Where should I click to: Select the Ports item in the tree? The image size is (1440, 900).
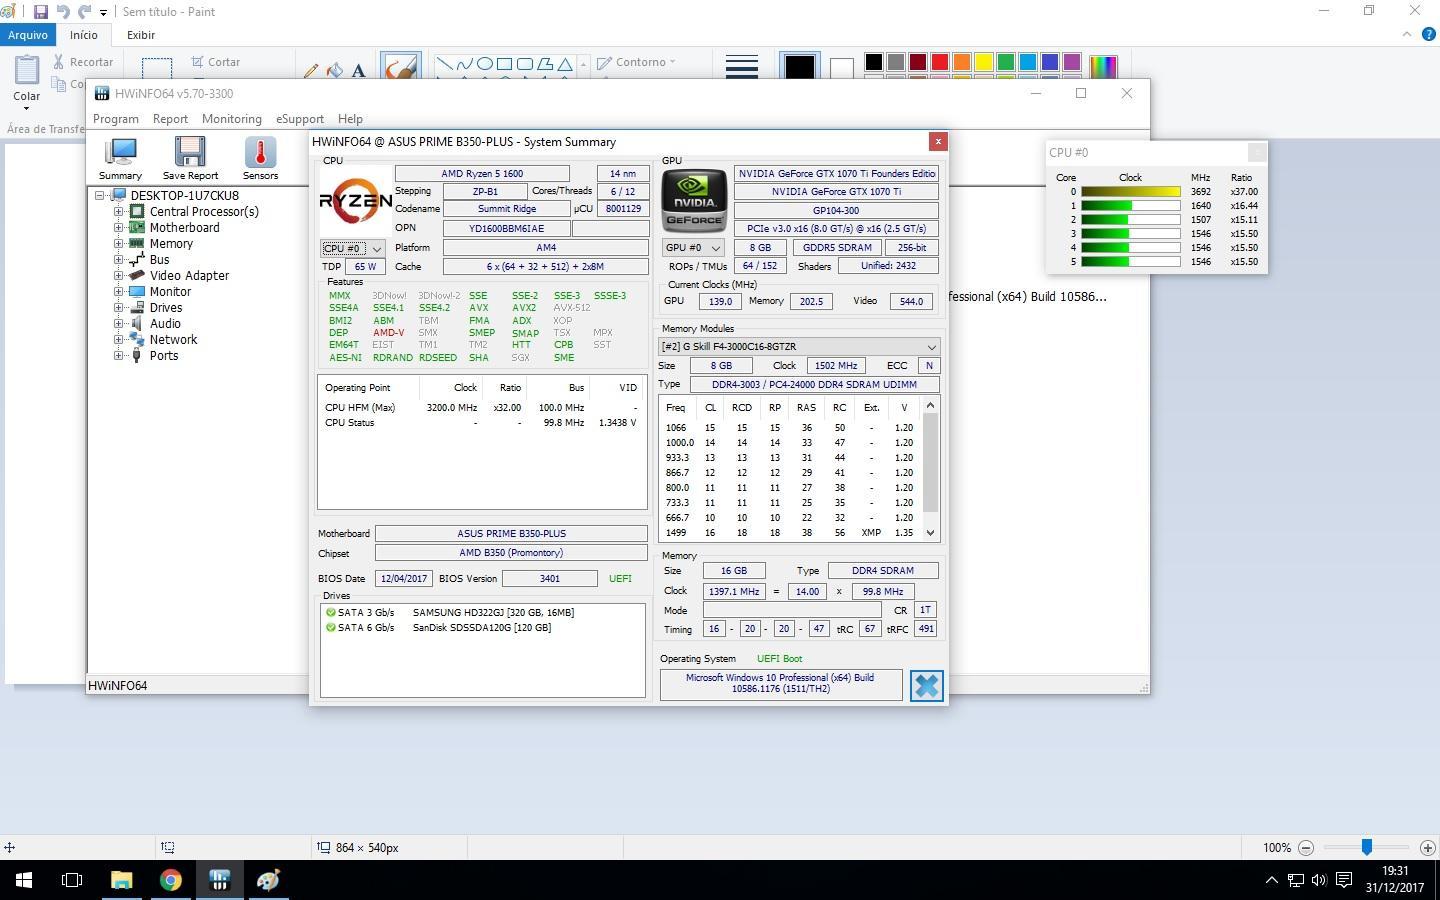point(164,355)
